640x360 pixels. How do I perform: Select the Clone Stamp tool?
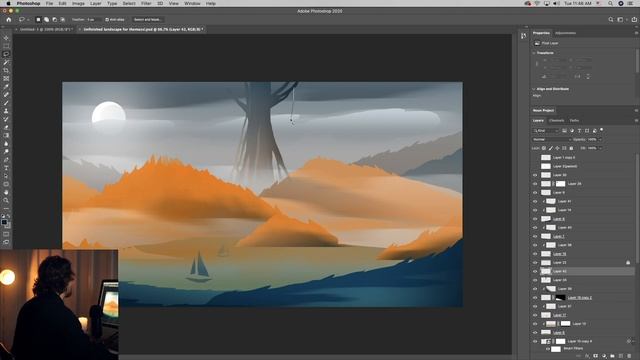click(x=6, y=111)
